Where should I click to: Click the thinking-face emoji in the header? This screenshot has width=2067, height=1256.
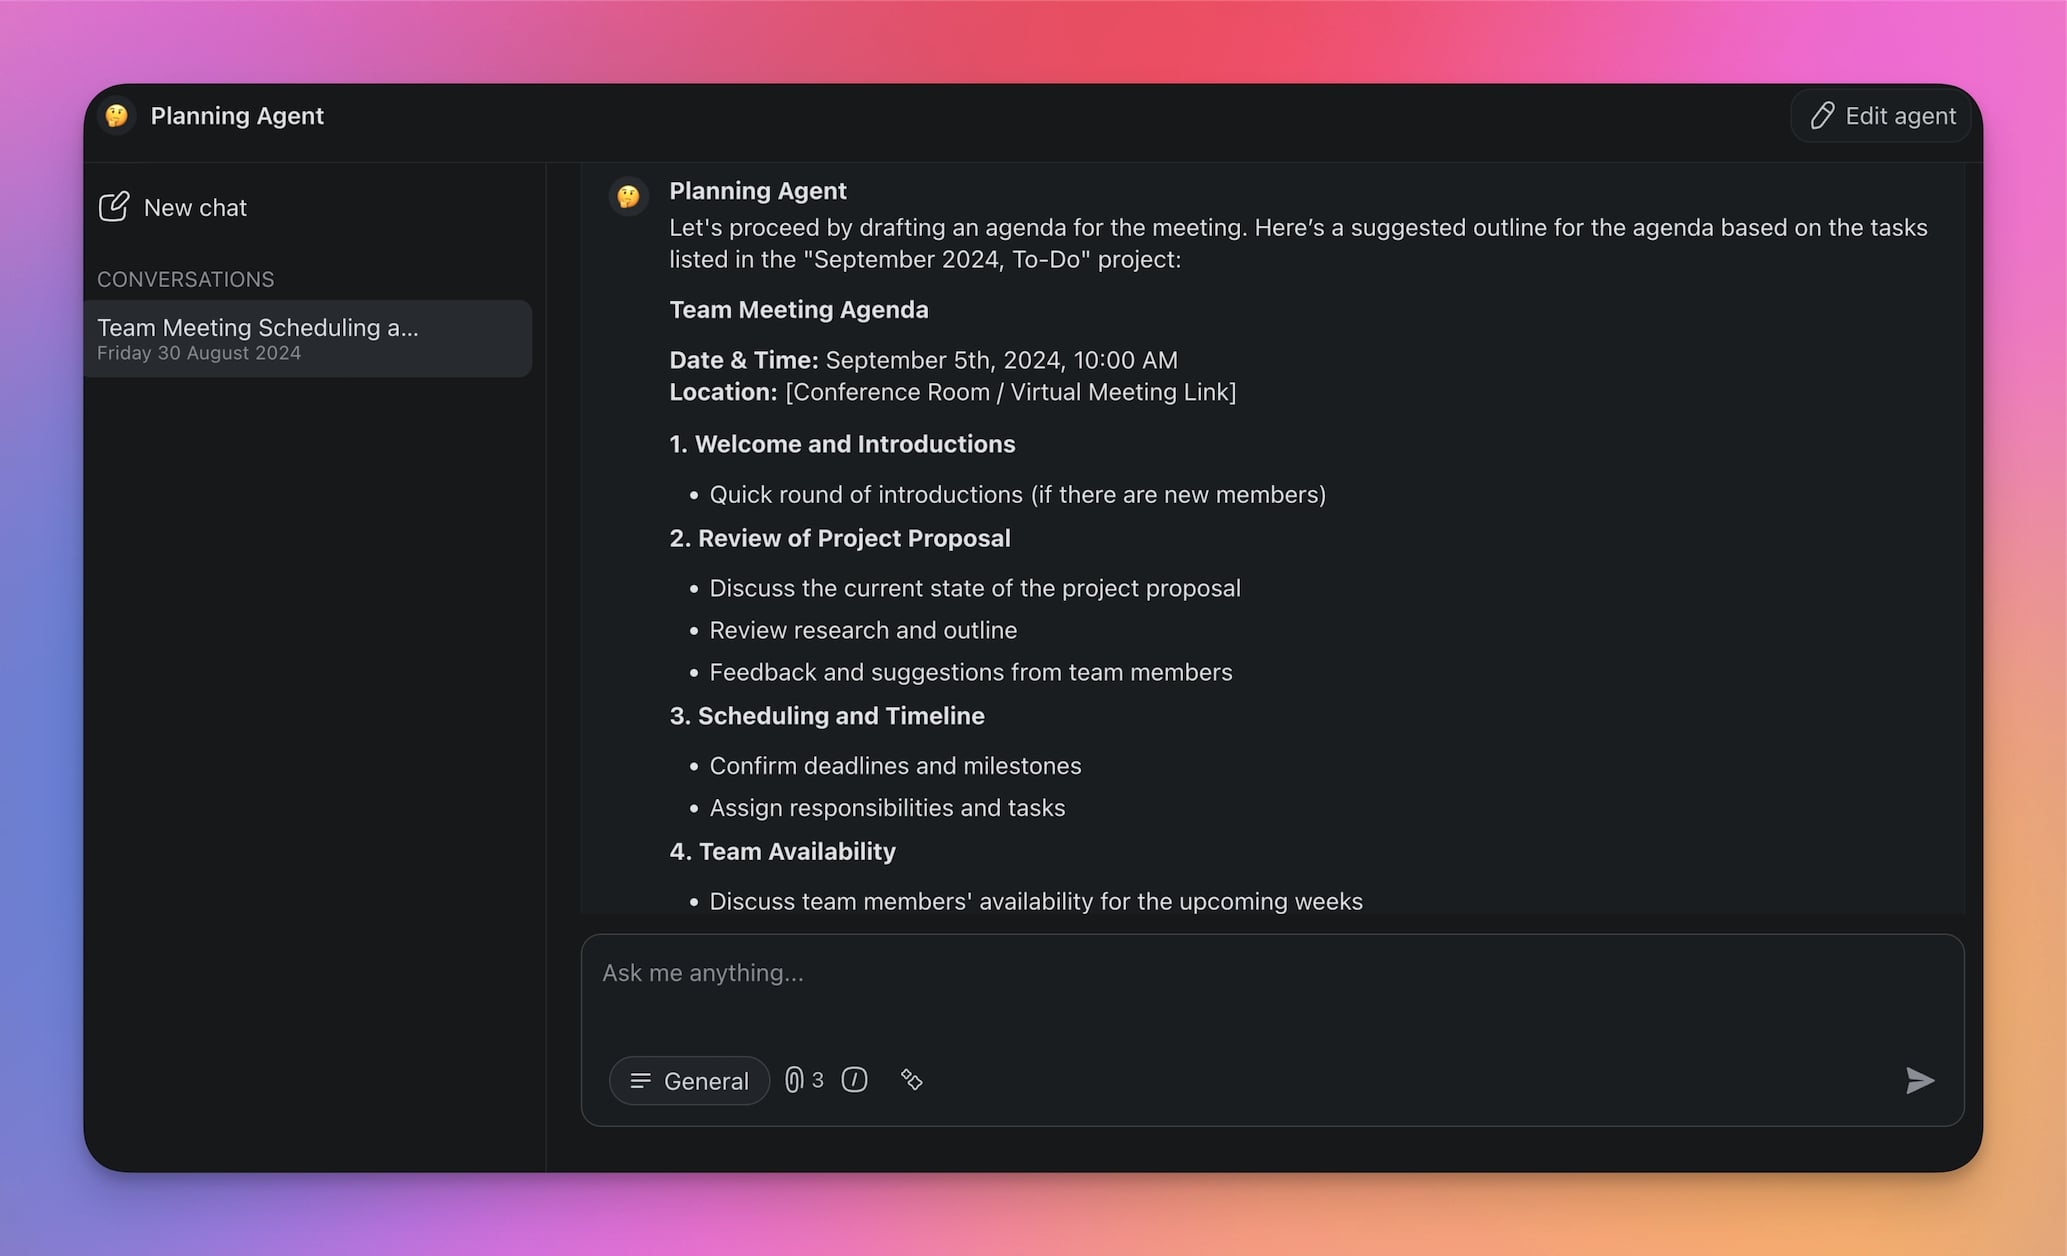pyautogui.click(x=117, y=116)
